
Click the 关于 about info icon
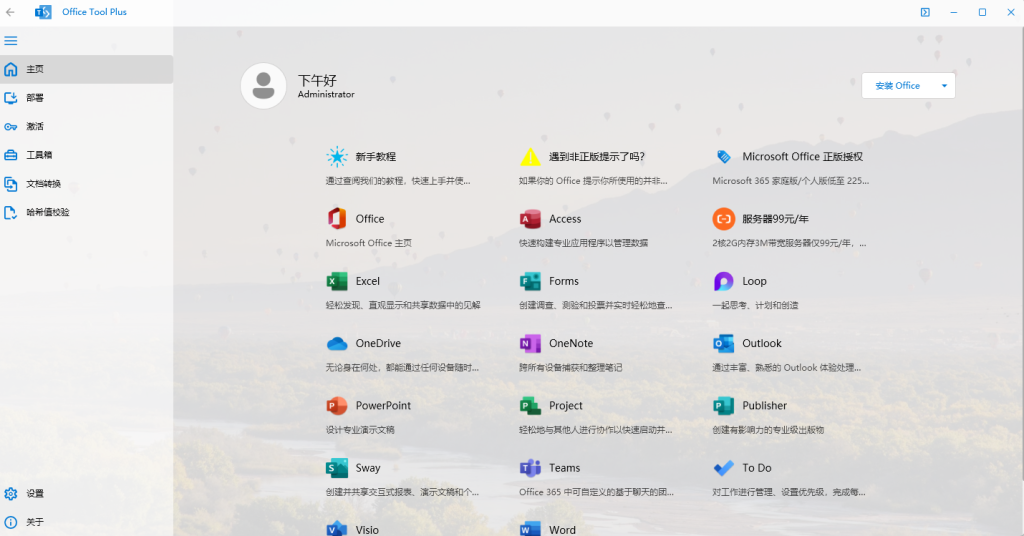pyautogui.click(x=10, y=522)
